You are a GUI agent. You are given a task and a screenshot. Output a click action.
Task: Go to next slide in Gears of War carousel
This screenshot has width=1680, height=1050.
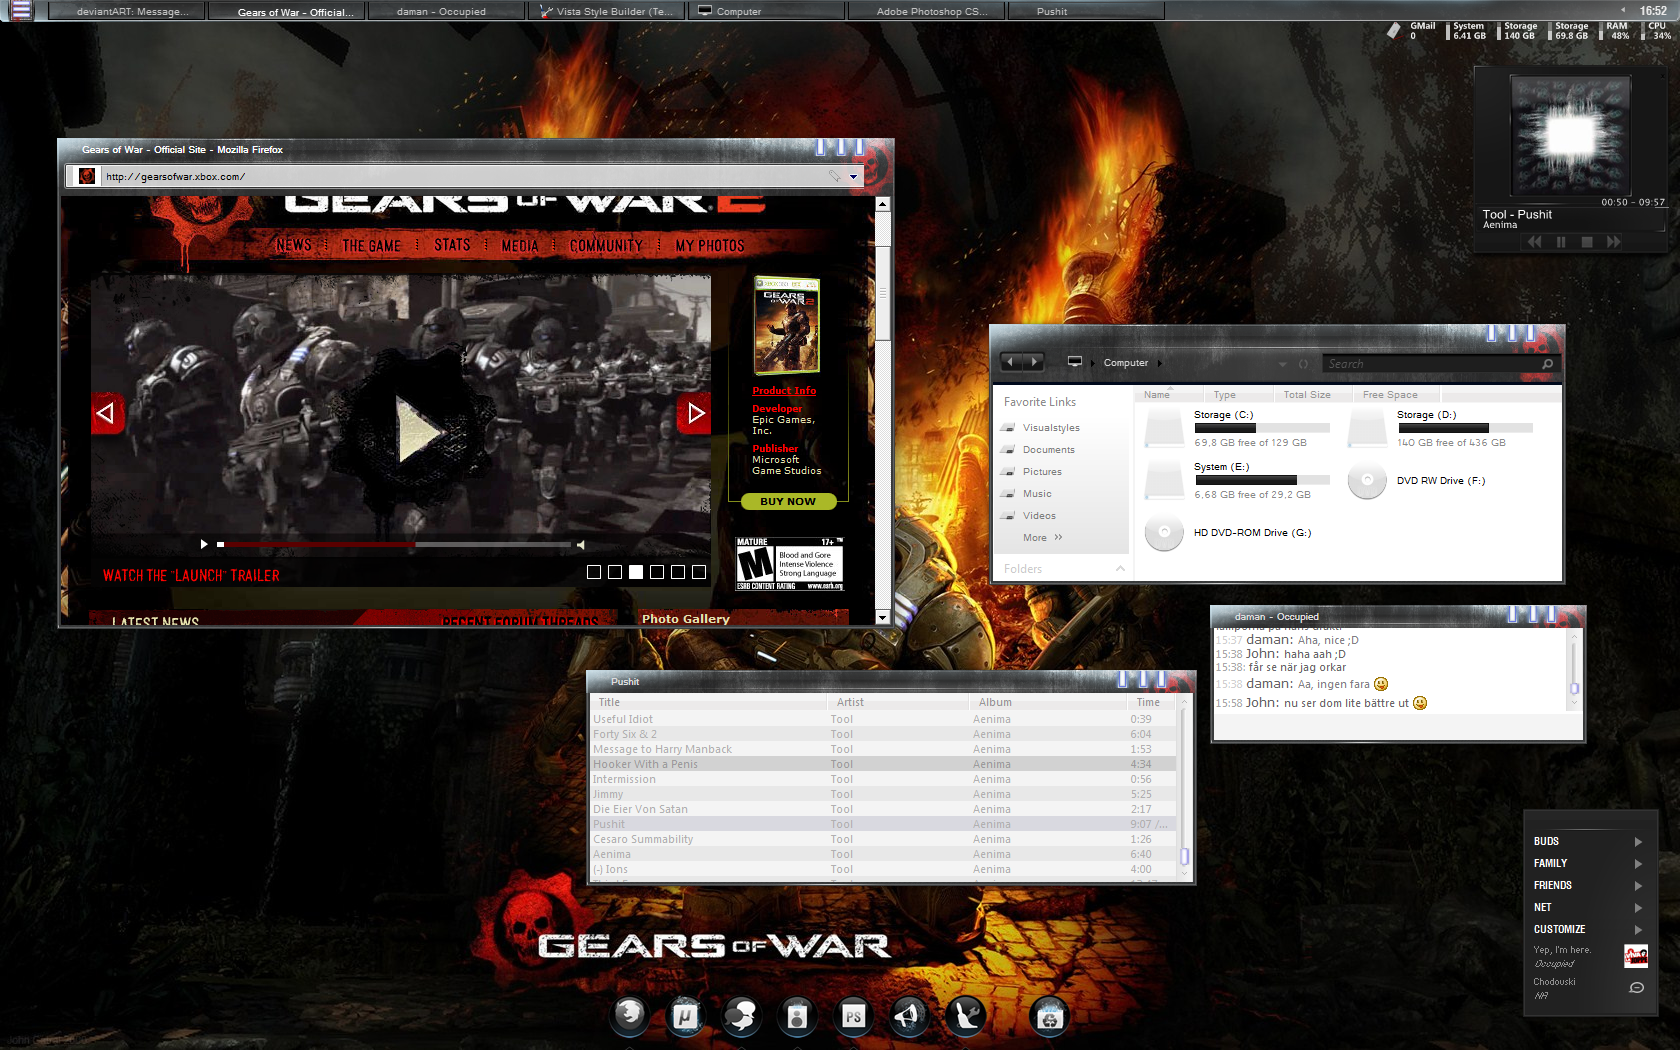694,413
